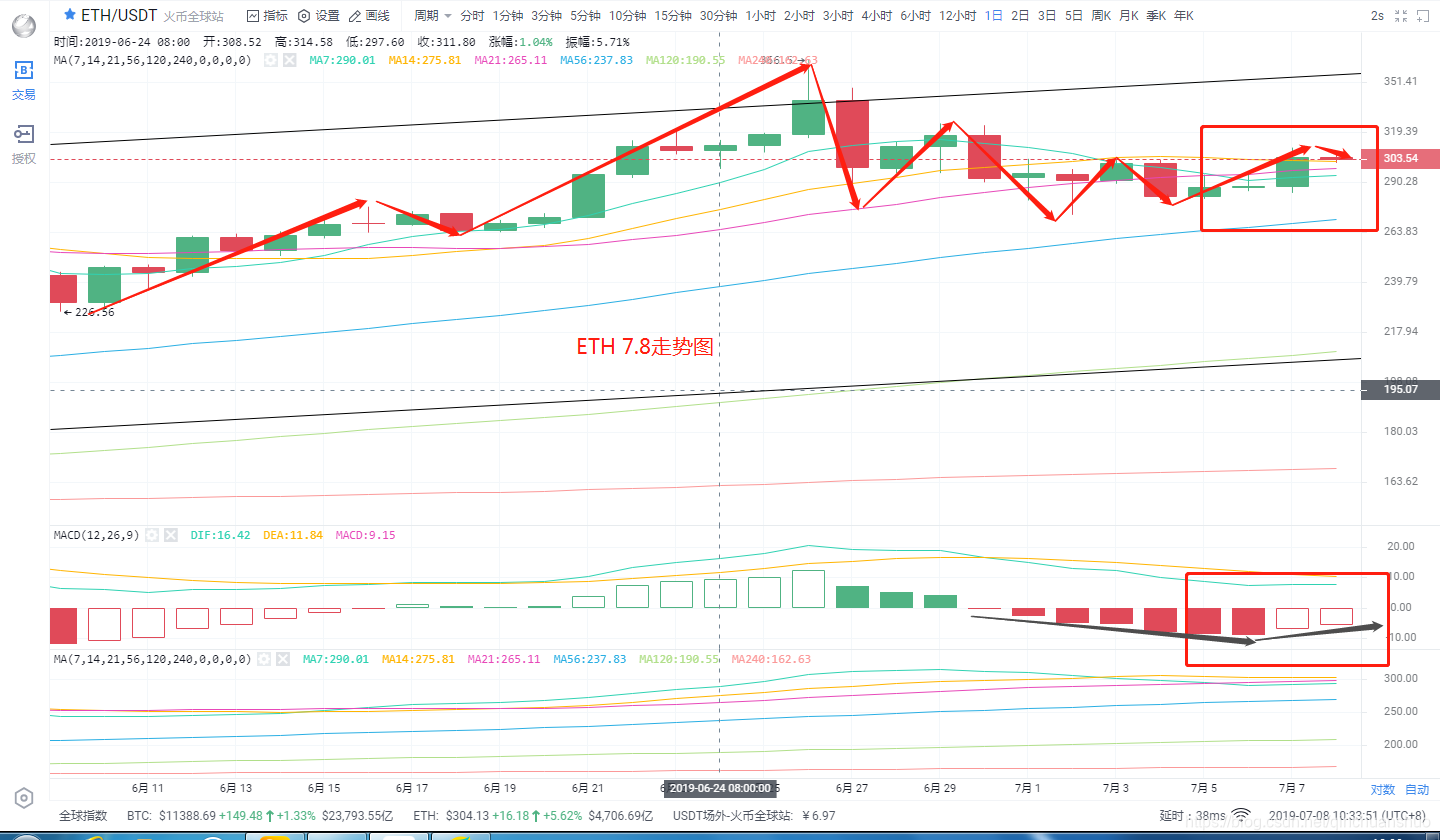Image resolution: width=1440 pixels, height=840 pixels.
Task: Remove the MACD indicator with X
Action: click(170, 535)
